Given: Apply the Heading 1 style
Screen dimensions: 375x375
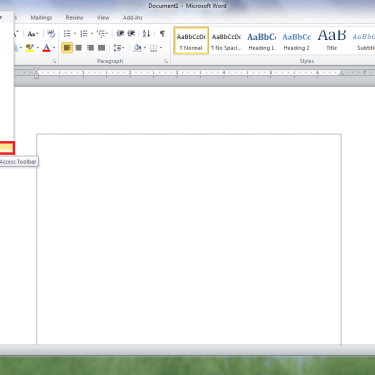Looking at the screenshot, I should (x=261, y=41).
